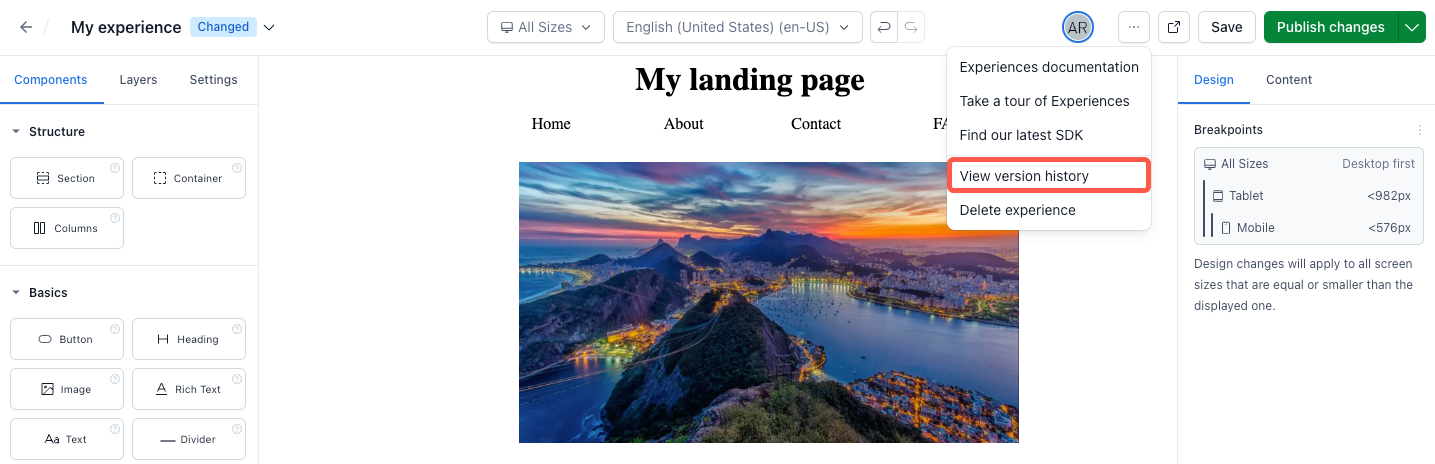Open the All Sizes dropdown
The height and width of the screenshot is (464, 1435).
(546, 27)
